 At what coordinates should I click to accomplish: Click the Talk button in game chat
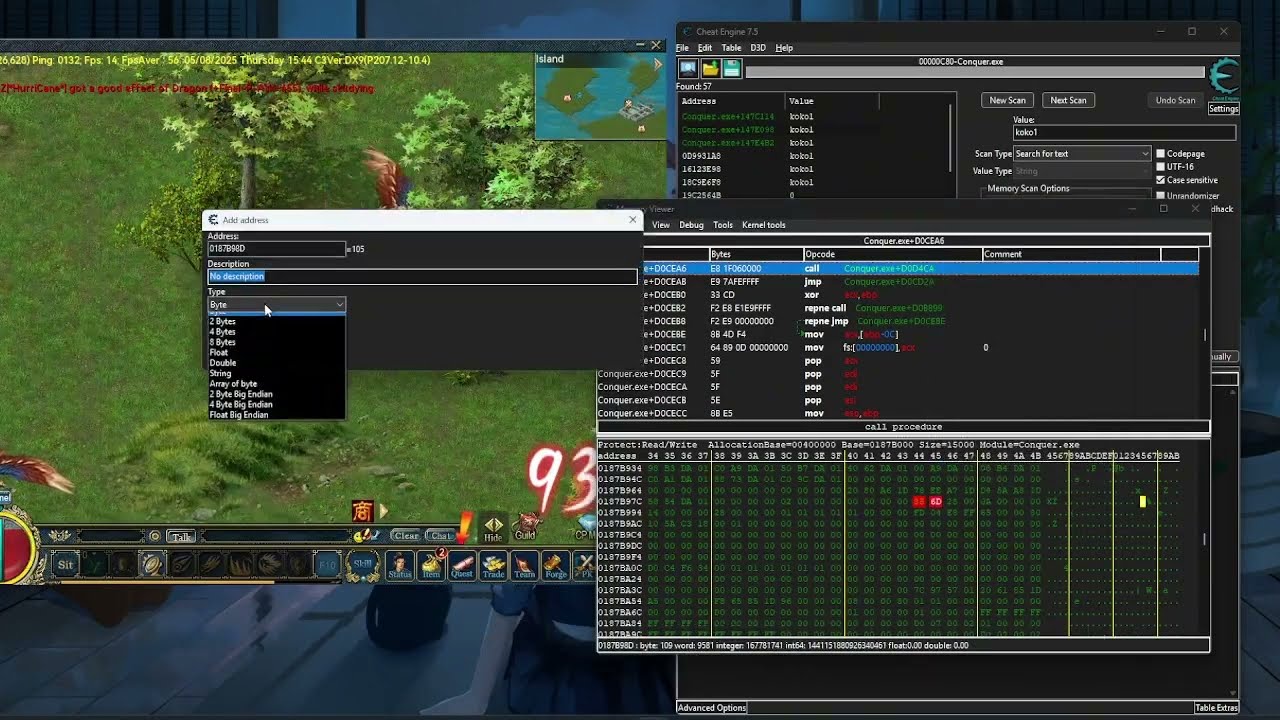[x=180, y=536]
